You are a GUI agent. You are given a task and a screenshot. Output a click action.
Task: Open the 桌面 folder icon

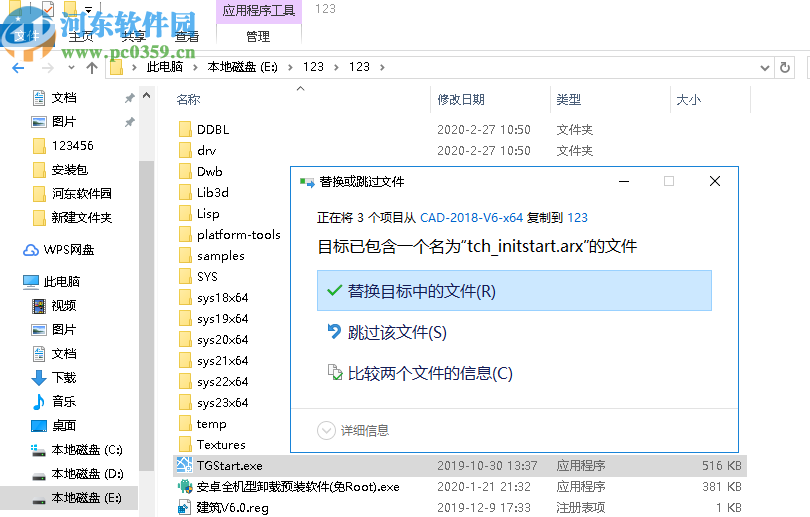pyautogui.click(x=39, y=426)
